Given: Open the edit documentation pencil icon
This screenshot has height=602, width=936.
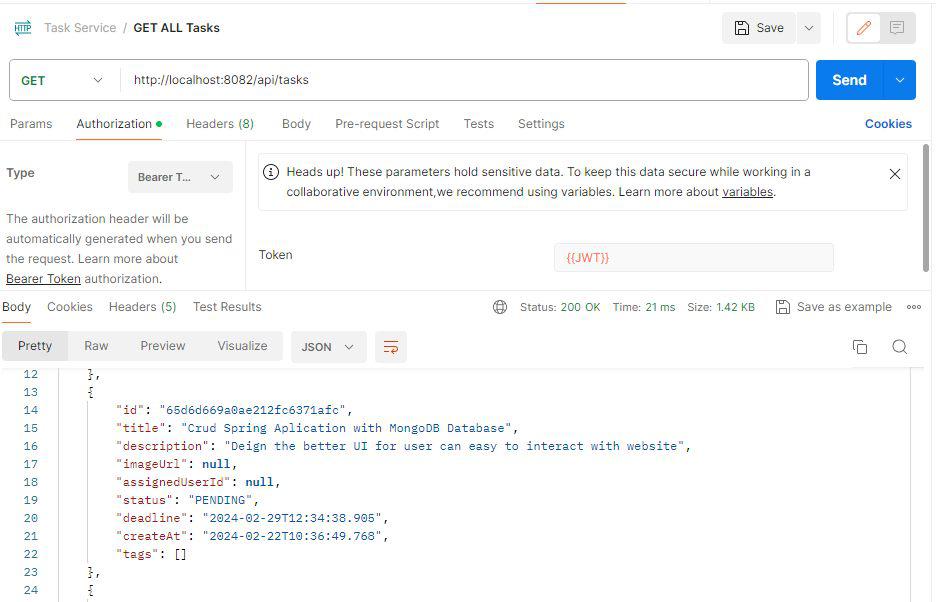Looking at the screenshot, I should click(x=863, y=27).
